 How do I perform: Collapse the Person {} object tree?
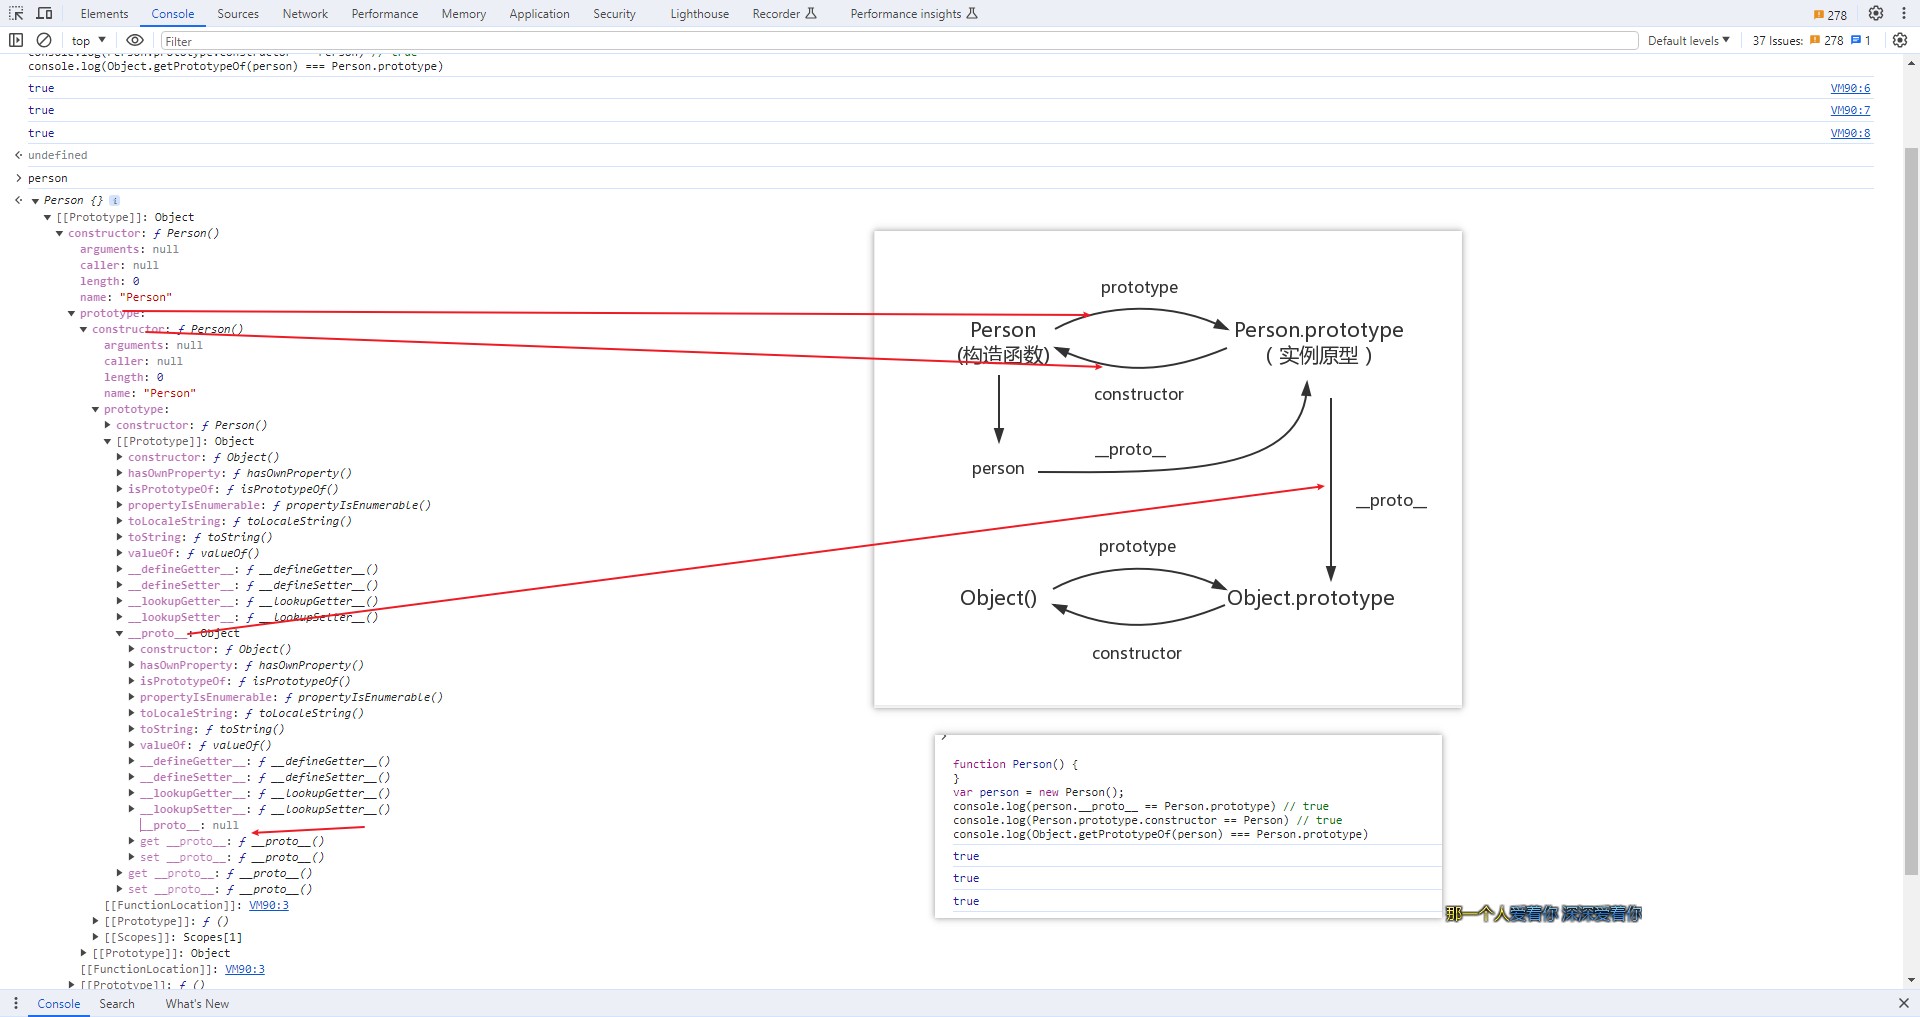point(35,201)
